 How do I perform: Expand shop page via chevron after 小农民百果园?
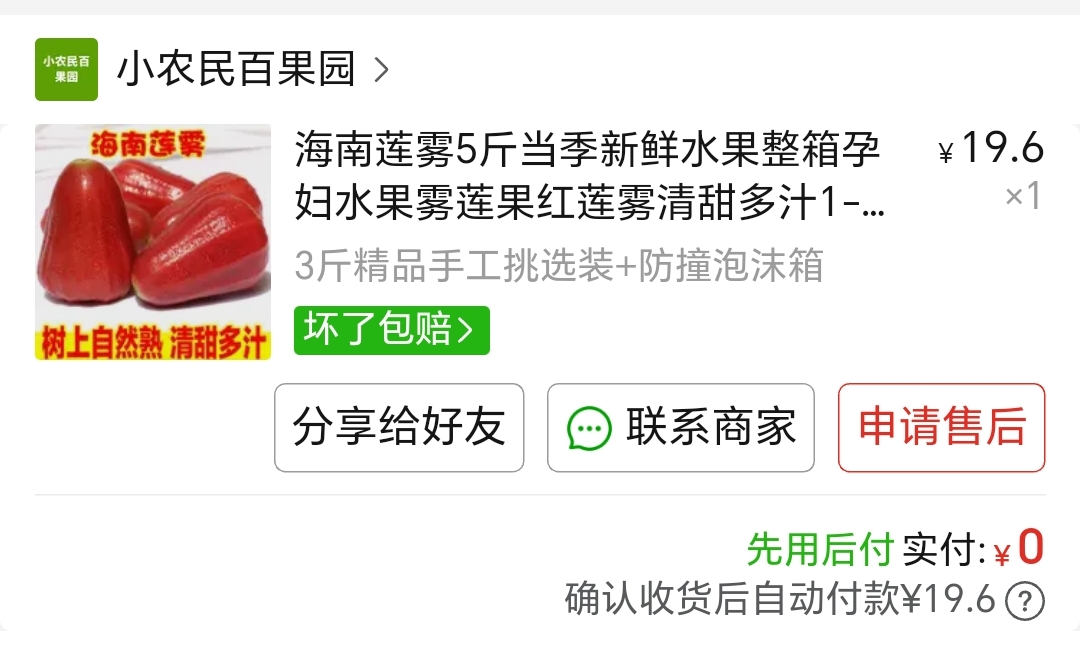(x=381, y=70)
